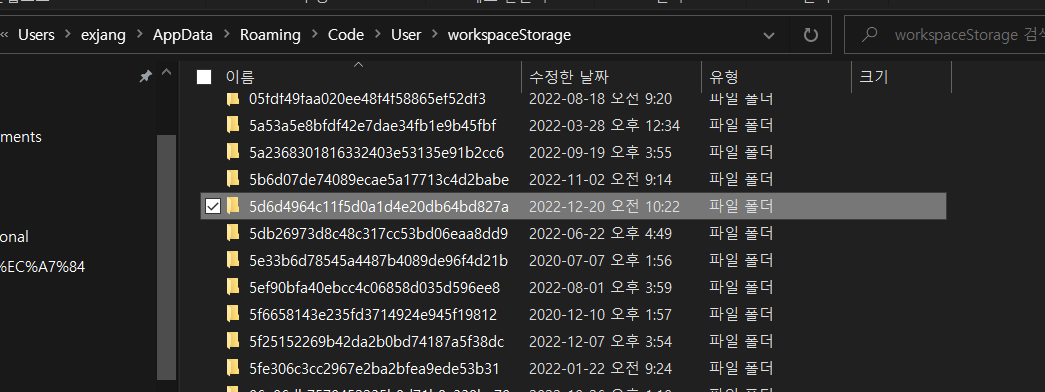Sort by the 크기 column header
The image size is (1045, 392).
coord(874,77)
